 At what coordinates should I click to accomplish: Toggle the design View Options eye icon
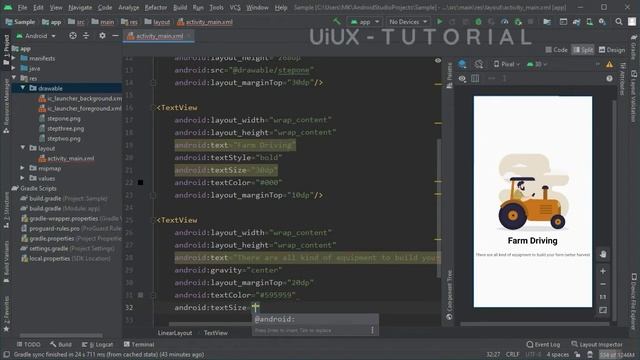click(x=462, y=78)
